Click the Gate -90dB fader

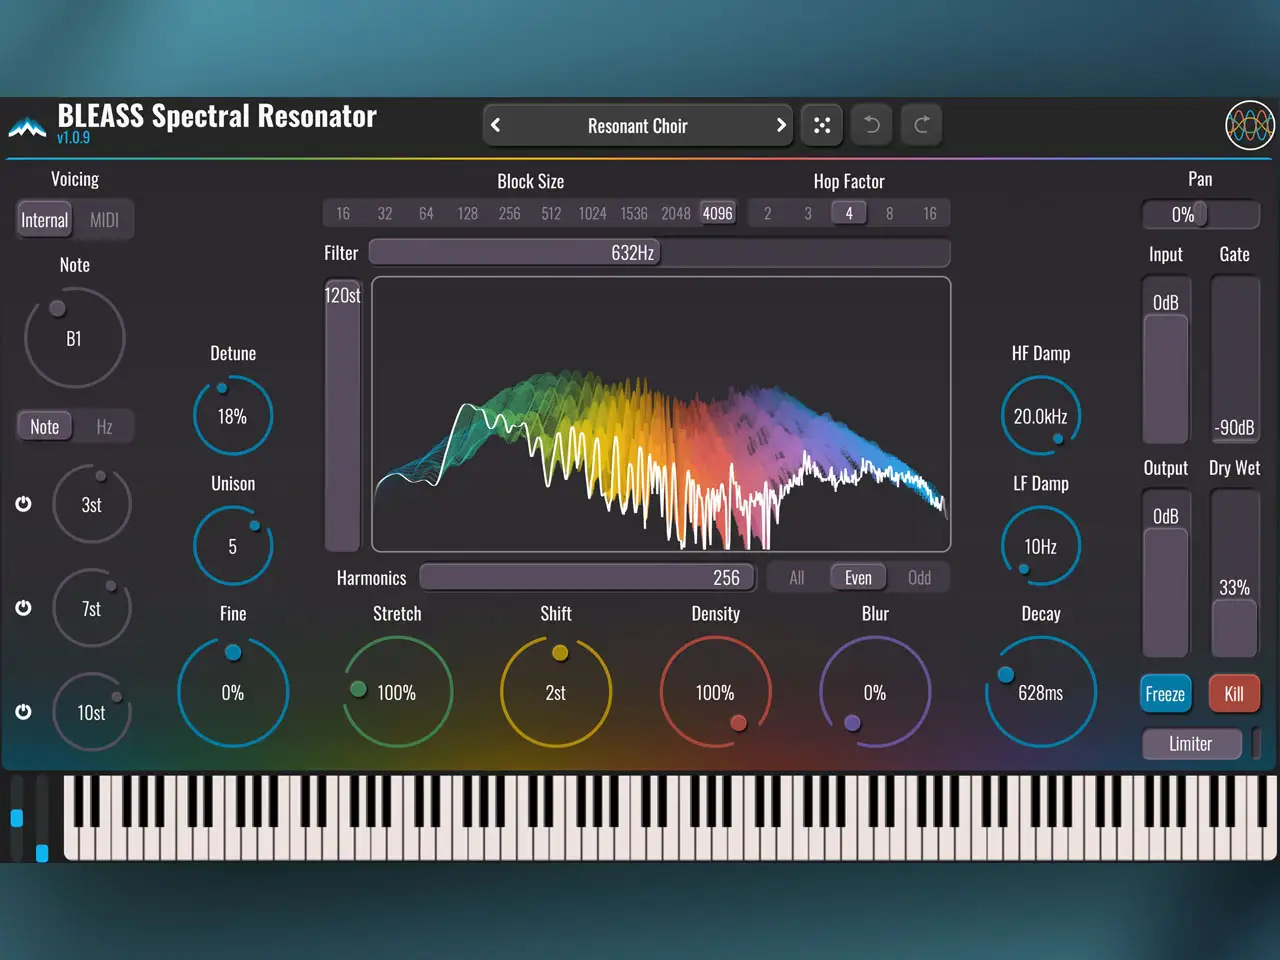coord(1235,361)
